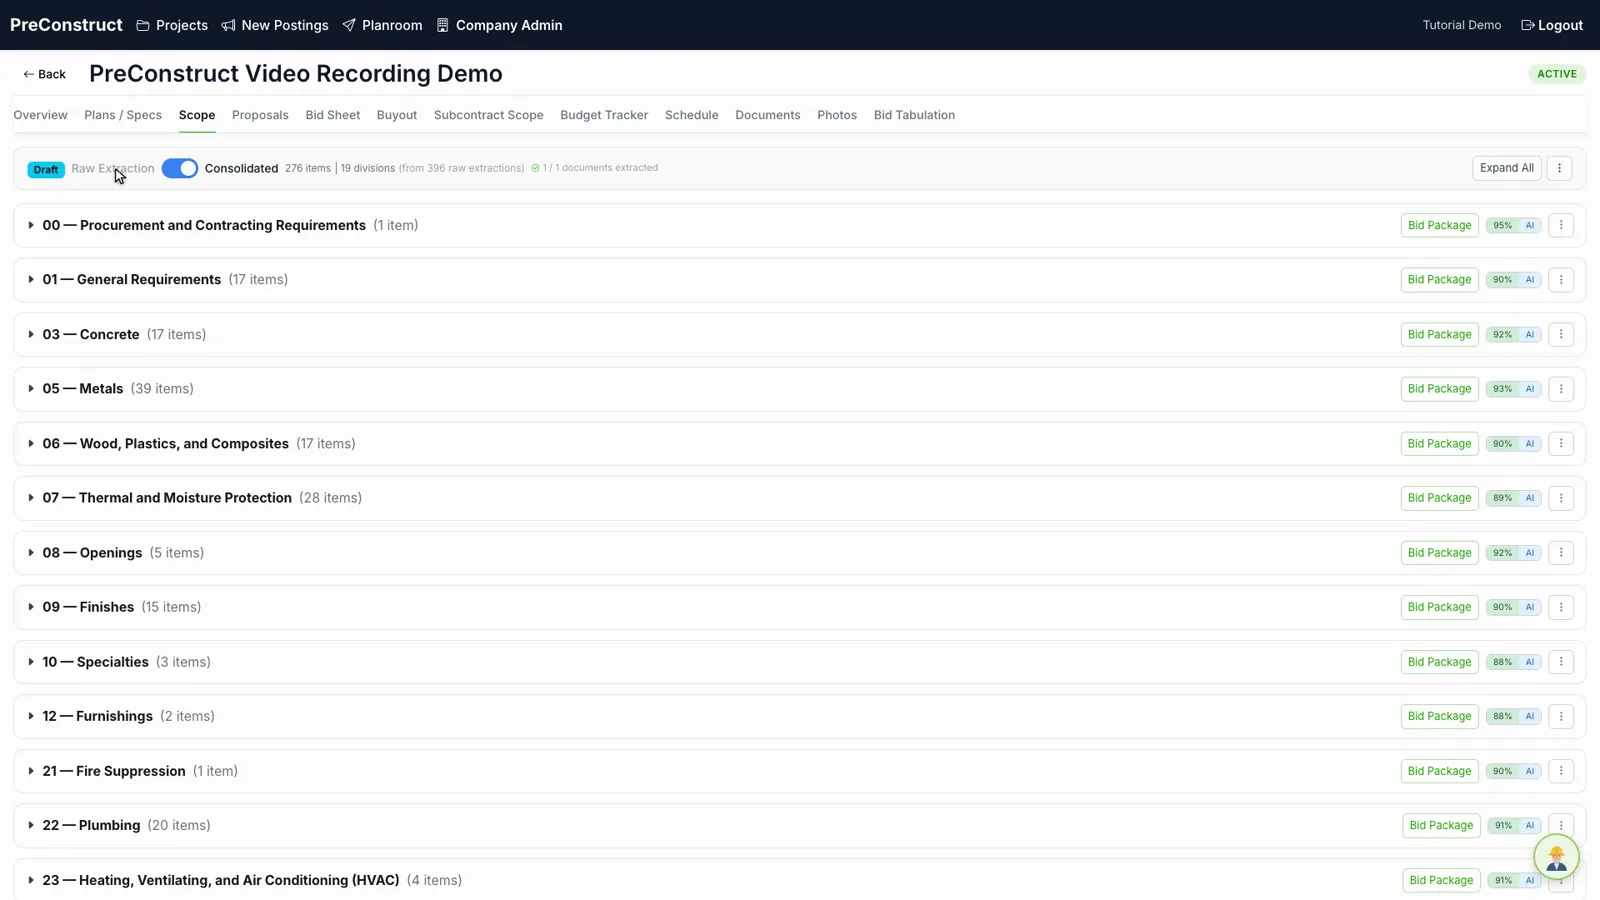Image resolution: width=1600 pixels, height=900 pixels.
Task: Toggle the Raw Extraction / Consolidated switch
Action: coord(180,168)
